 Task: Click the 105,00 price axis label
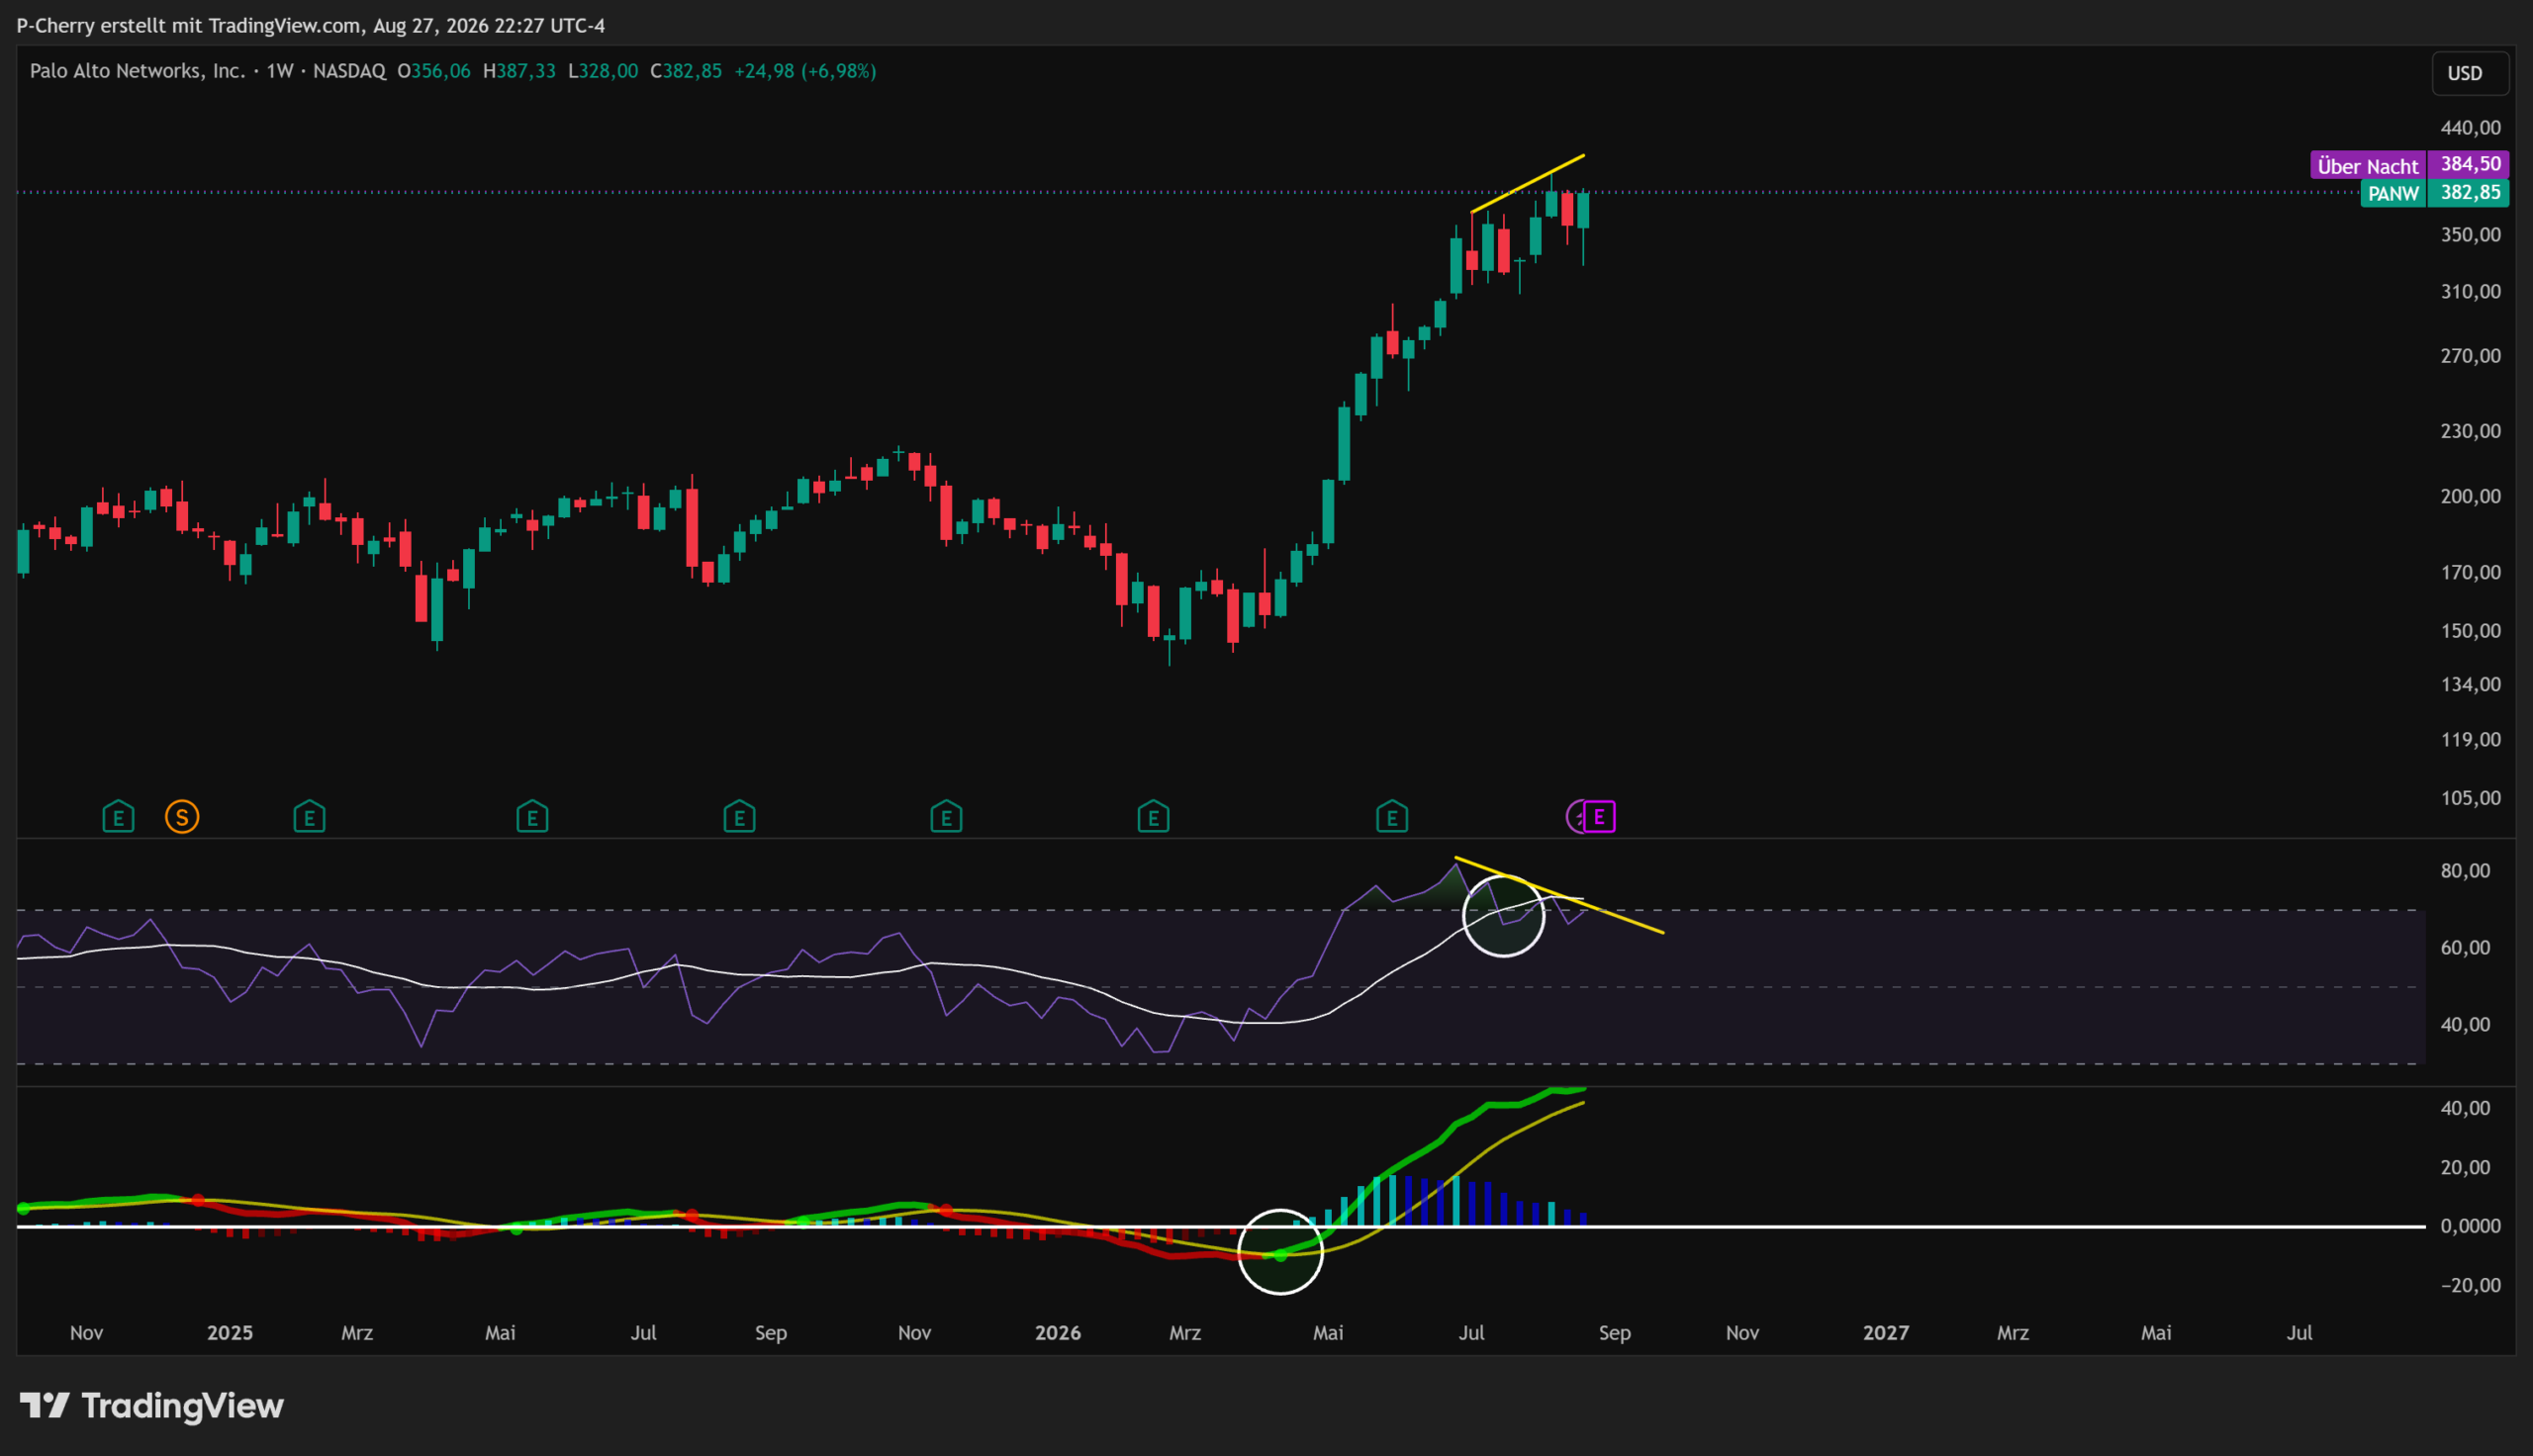(x=2470, y=798)
